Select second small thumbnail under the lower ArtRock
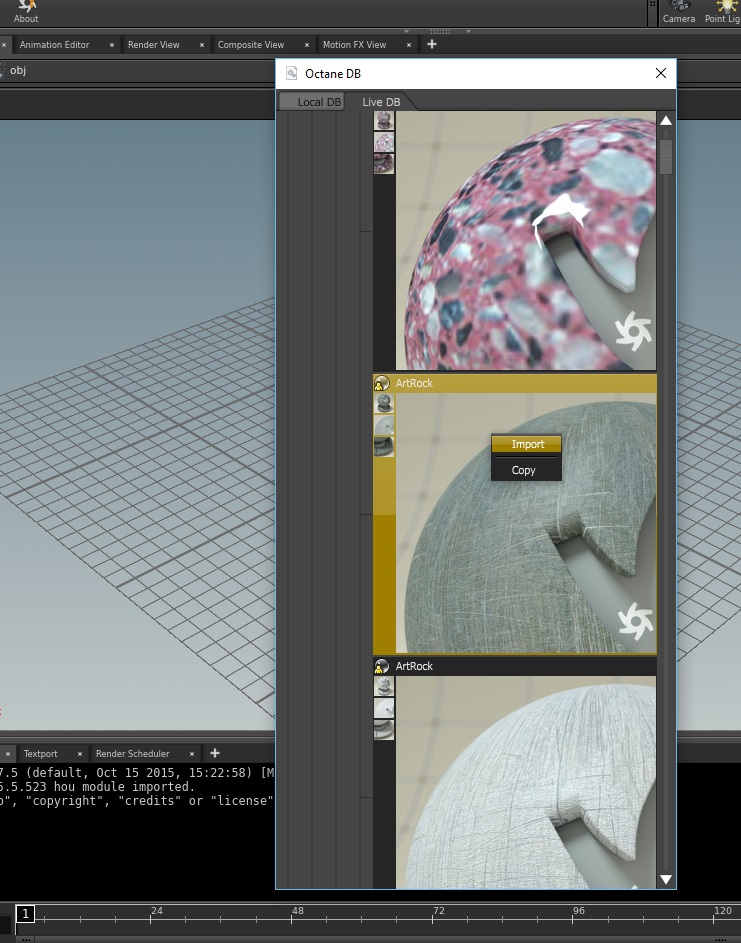Screen dimensions: 741x943 click(x=384, y=708)
